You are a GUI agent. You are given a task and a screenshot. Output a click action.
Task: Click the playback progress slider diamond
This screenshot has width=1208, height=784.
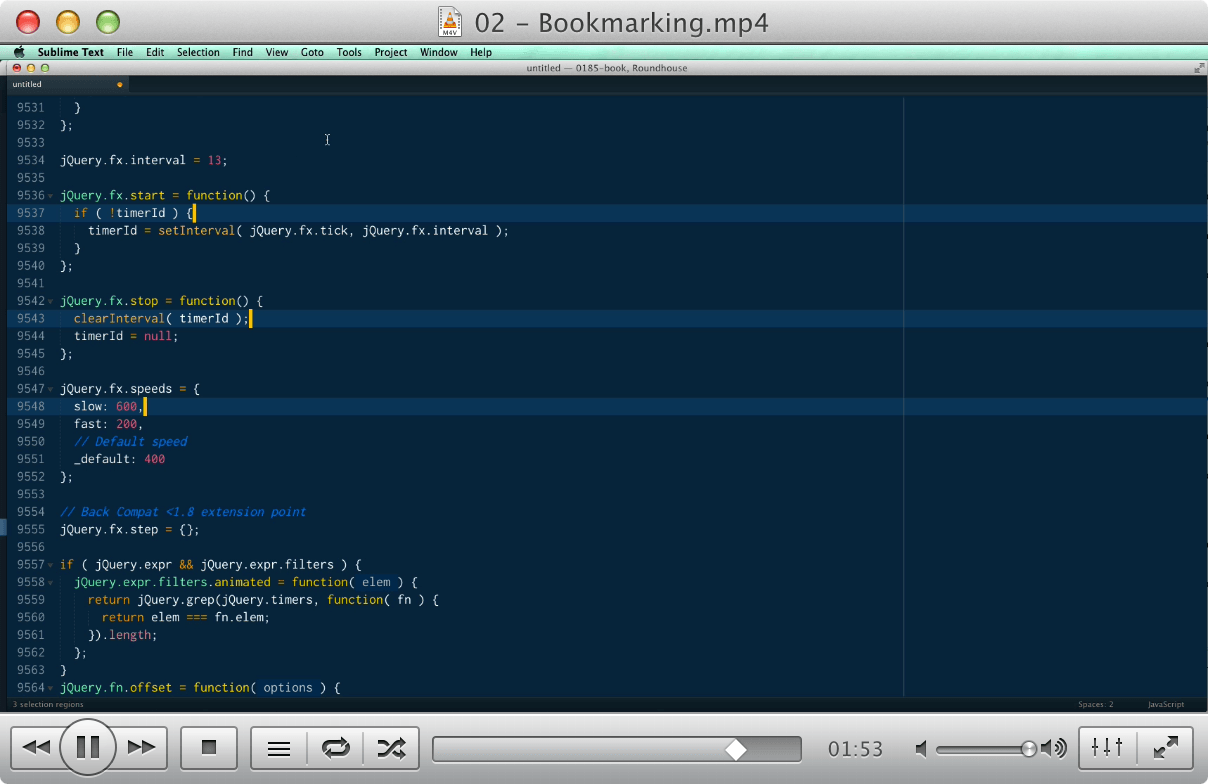pyautogui.click(x=737, y=747)
